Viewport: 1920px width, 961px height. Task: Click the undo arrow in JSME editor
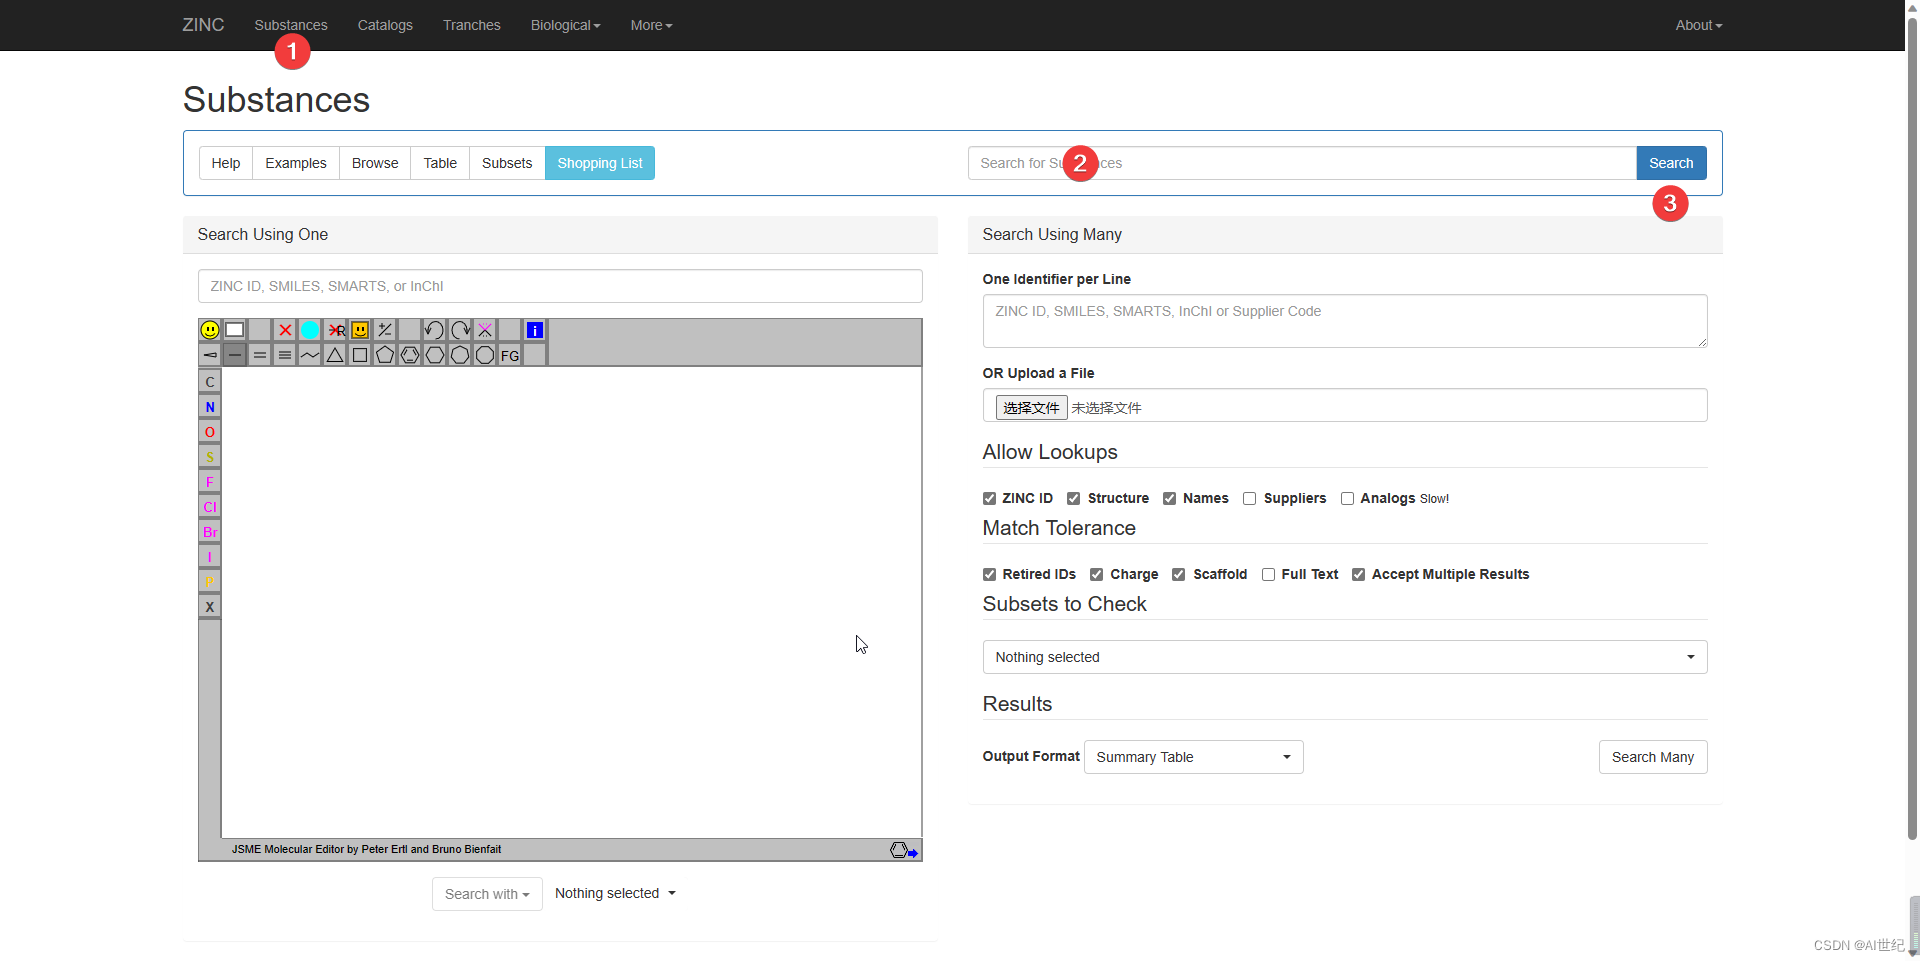coord(434,330)
